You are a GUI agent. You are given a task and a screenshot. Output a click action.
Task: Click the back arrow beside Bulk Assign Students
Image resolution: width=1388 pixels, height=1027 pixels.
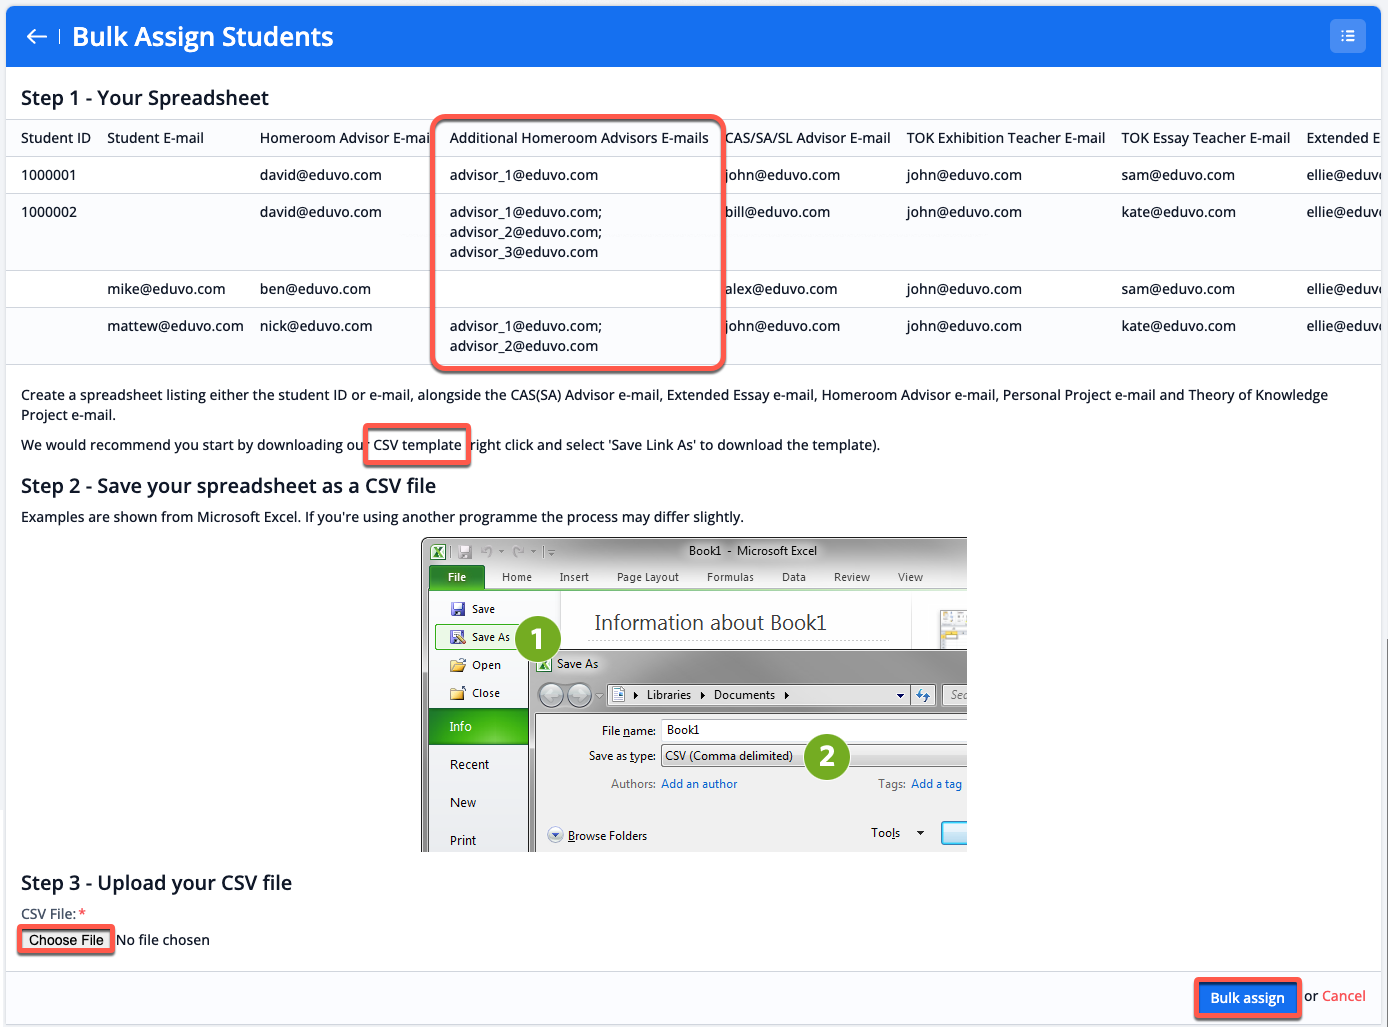(37, 37)
